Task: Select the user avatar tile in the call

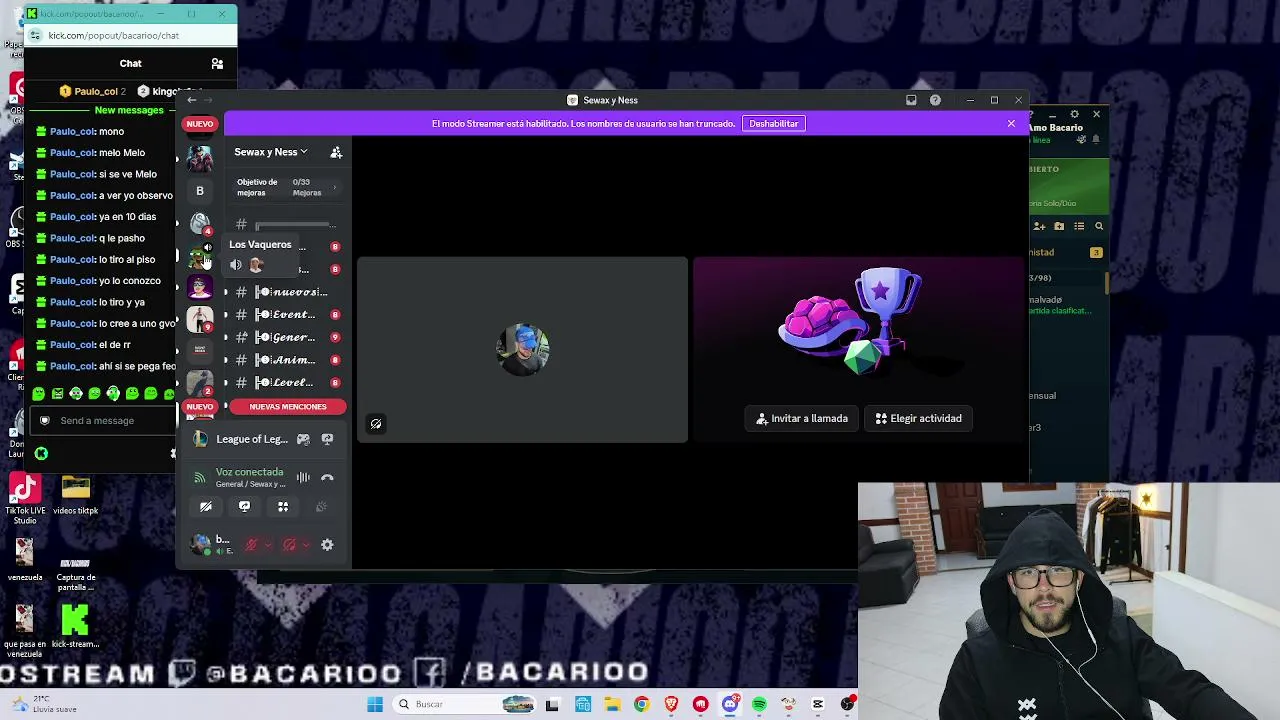Action: 522,349
